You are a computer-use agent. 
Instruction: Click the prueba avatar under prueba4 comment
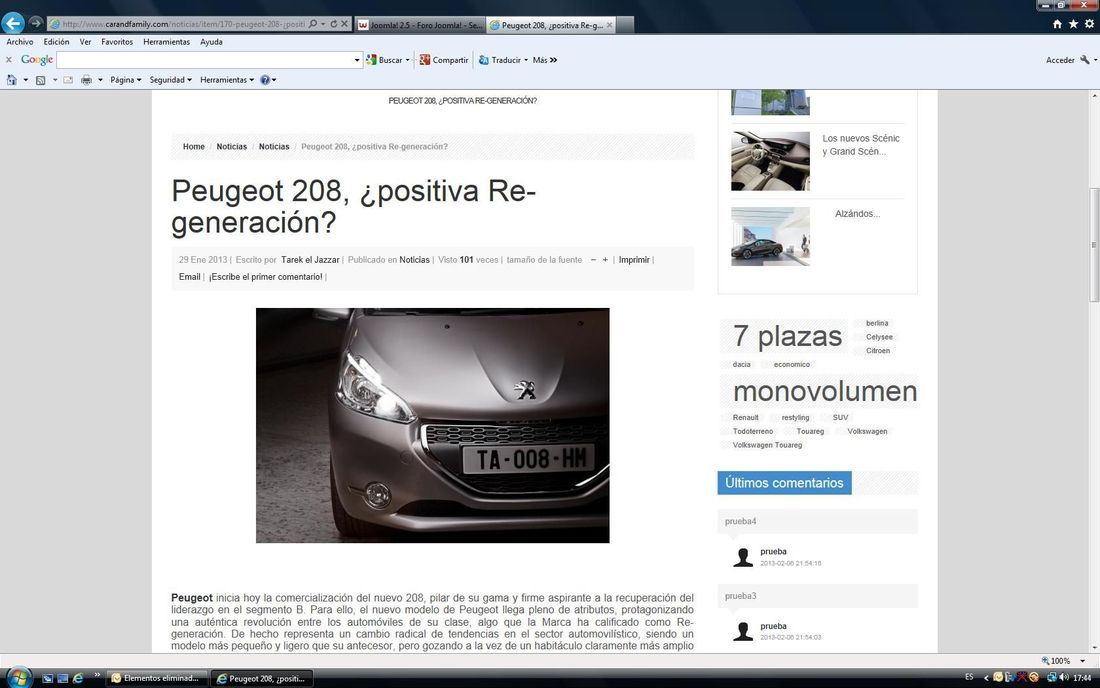[x=743, y=557]
